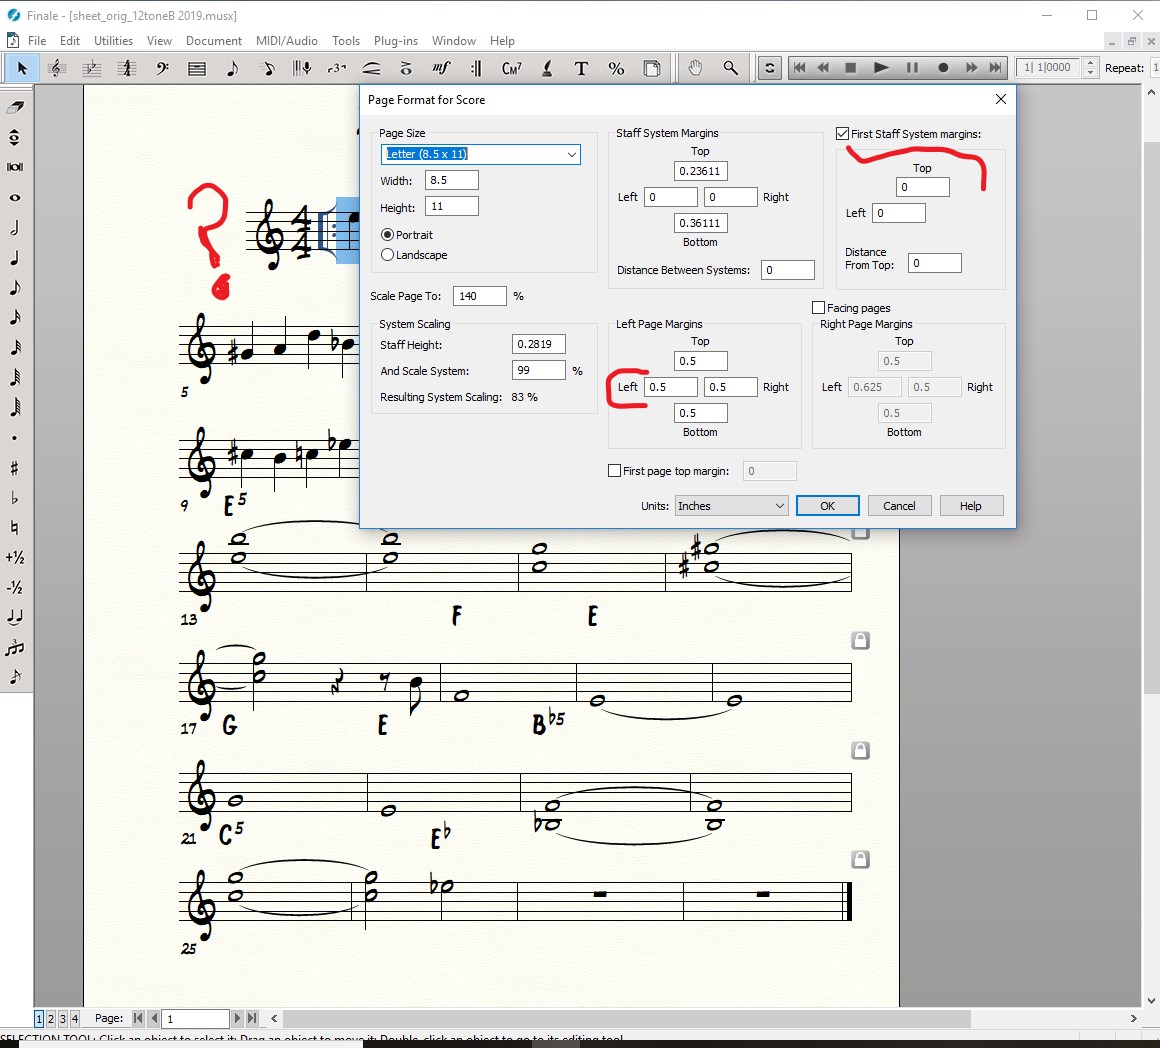Select the Landscape orientation option
The width and height of the screenshot is (1160, 1048).
point(388,255)
